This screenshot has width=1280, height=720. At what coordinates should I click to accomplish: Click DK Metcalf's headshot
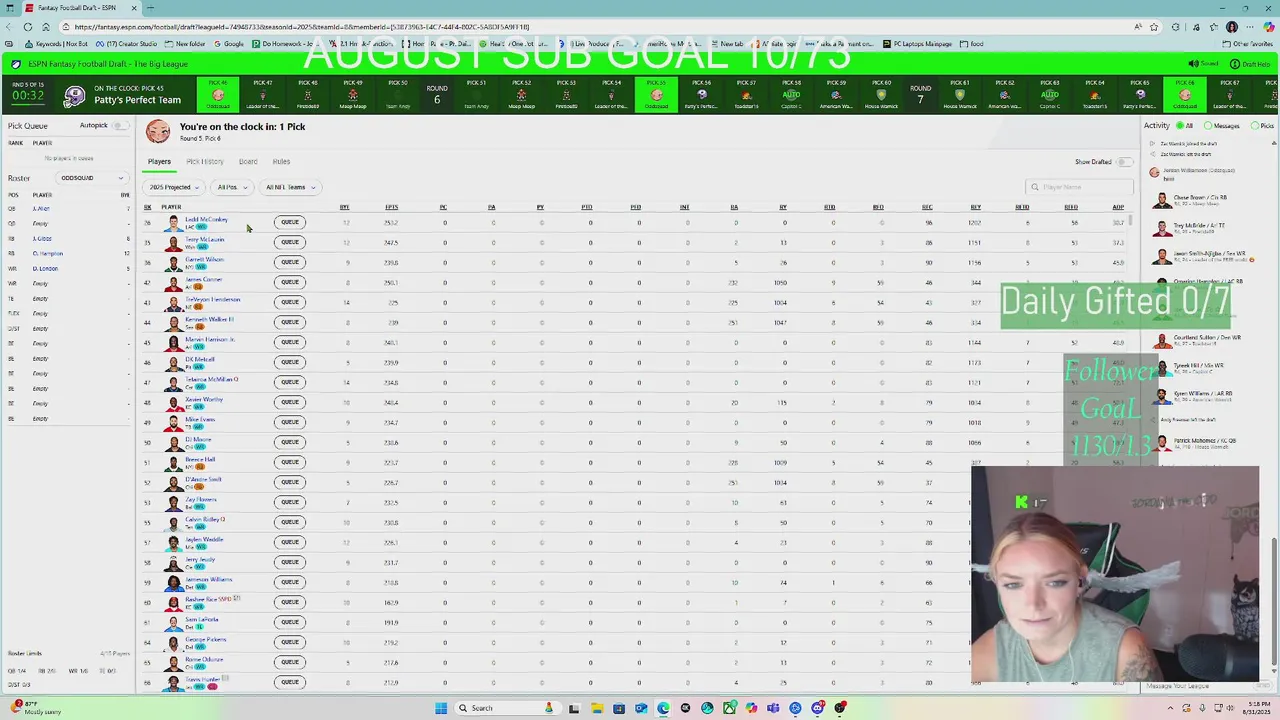174,362
